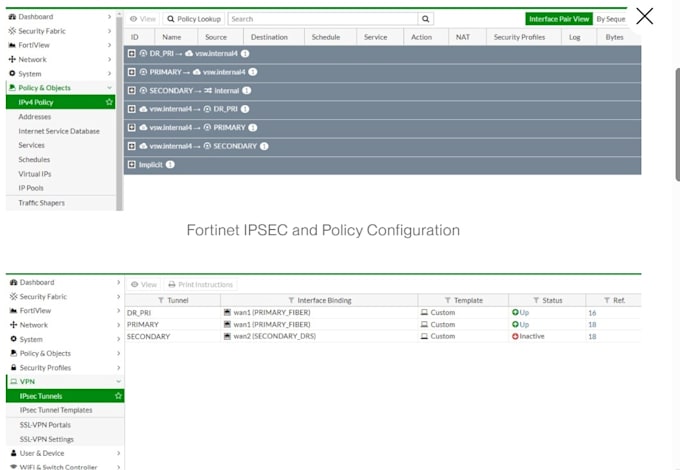Screen dimensions: 680x470
Task: Filter the Template column
Action: pos(448,300)
